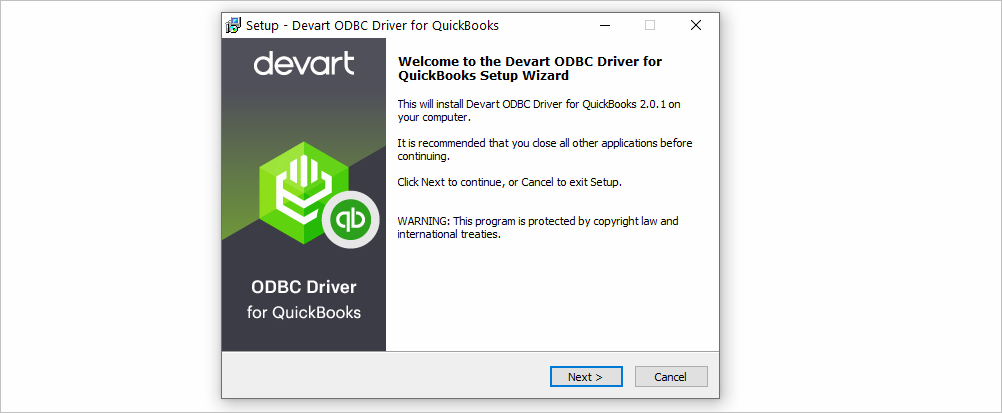
Task: Close the setup wizard window
Action: pos(696,26)
